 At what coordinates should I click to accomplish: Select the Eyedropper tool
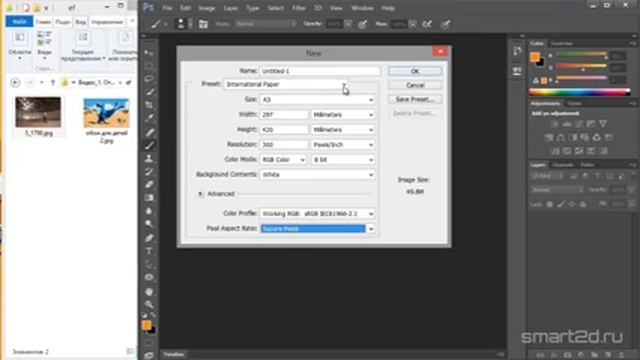pyautogui.click(x=149, y=118)
